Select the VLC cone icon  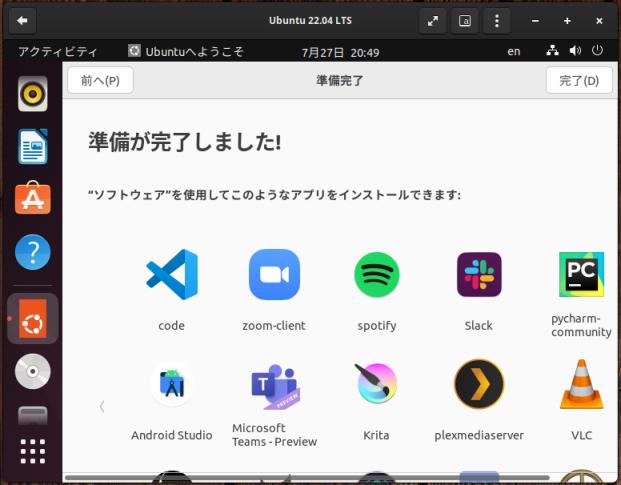581,384
